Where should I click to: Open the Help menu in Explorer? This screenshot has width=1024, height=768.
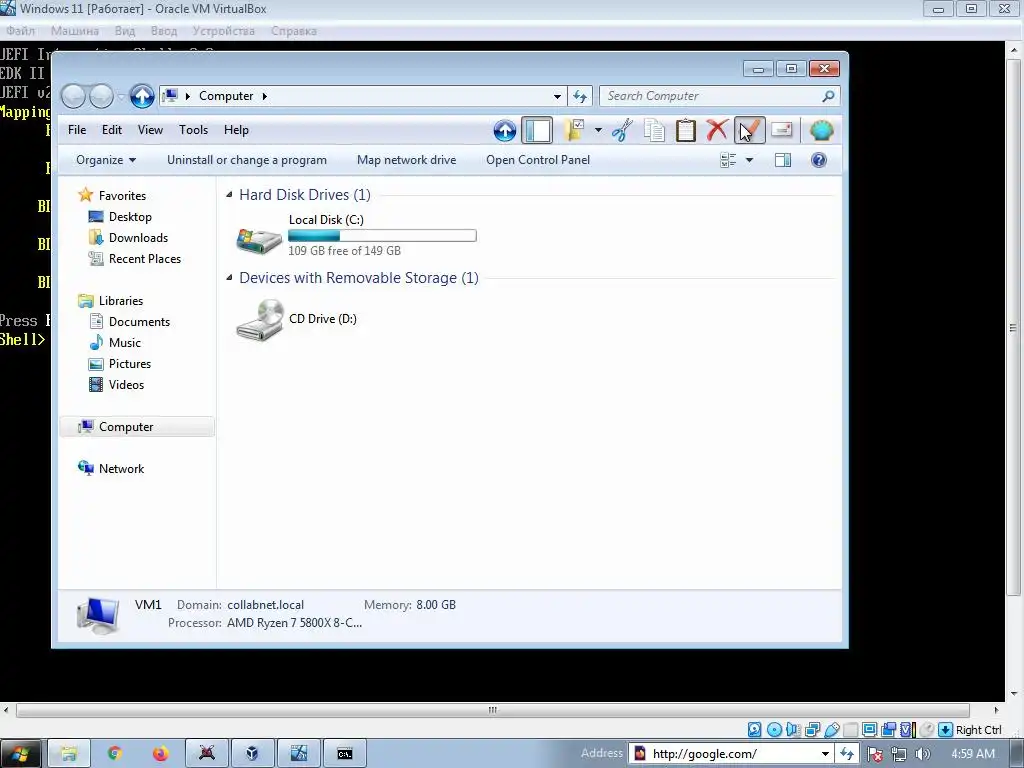236,130
